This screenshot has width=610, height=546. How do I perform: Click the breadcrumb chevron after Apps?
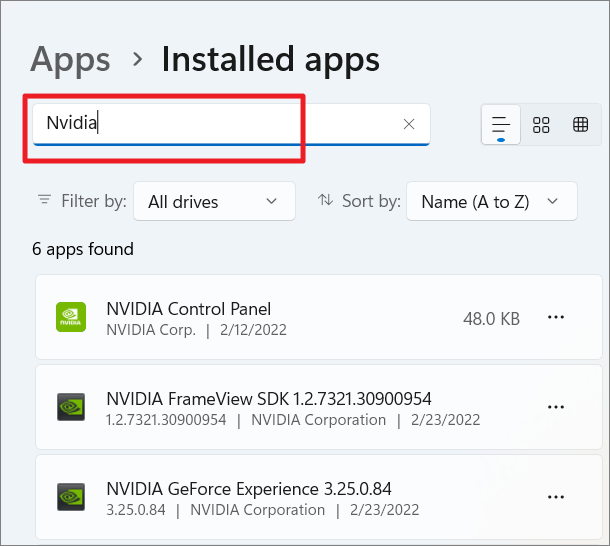[x=137, y=60]
